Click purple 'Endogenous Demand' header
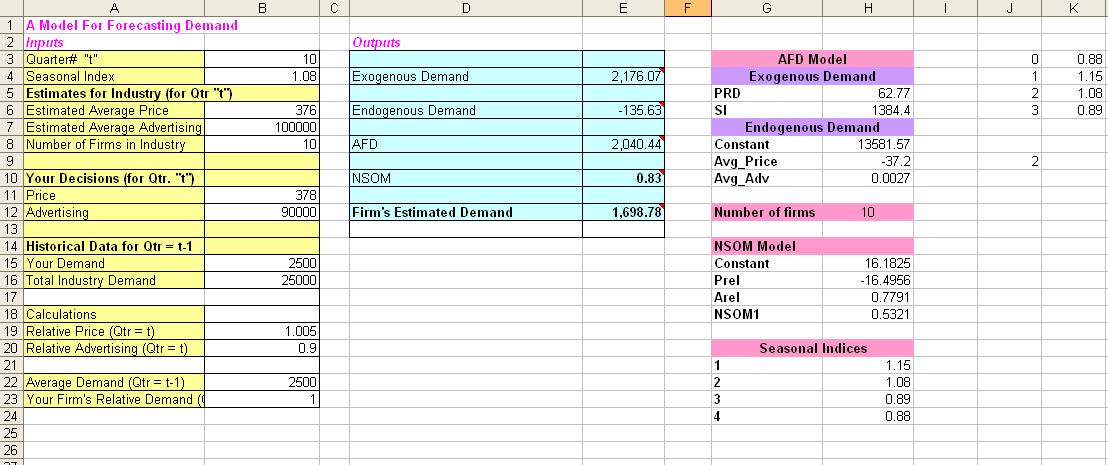This screenshot has height=465, width=1108. tap(812, 127)
